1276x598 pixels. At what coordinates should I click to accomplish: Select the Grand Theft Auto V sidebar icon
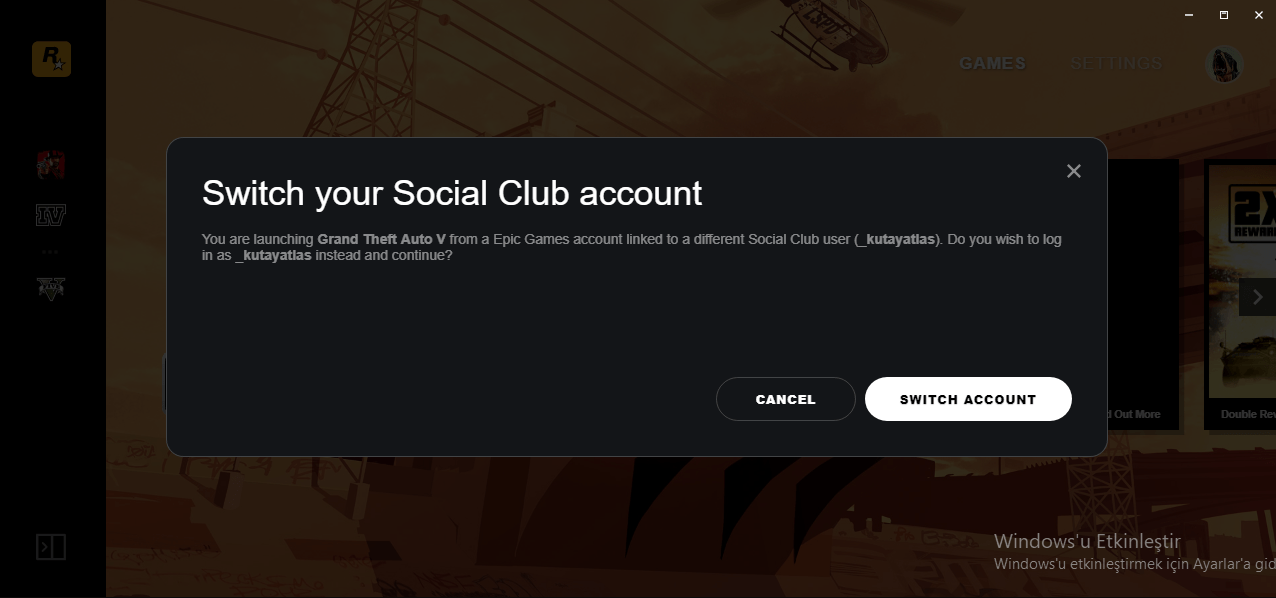[x=51, y=288]
